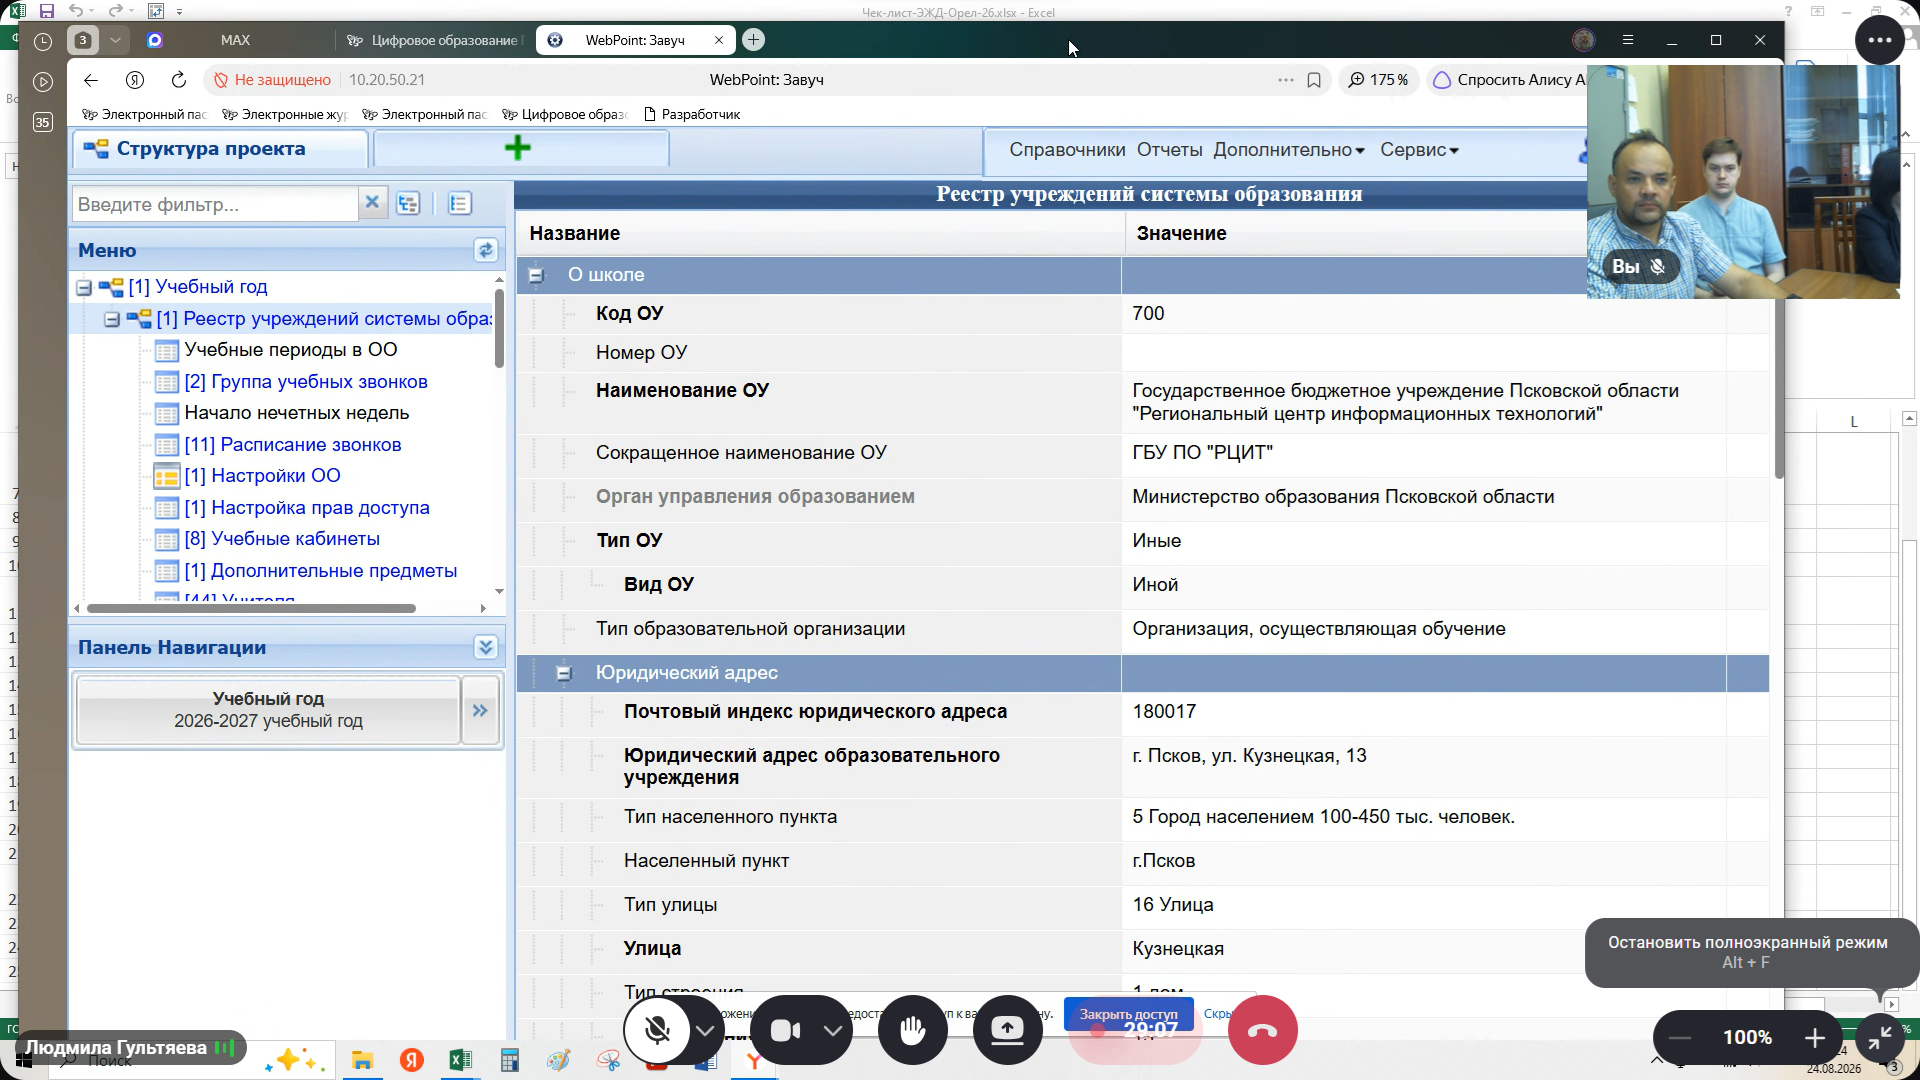Click the screen share button

click(x=1007, y=1030)
